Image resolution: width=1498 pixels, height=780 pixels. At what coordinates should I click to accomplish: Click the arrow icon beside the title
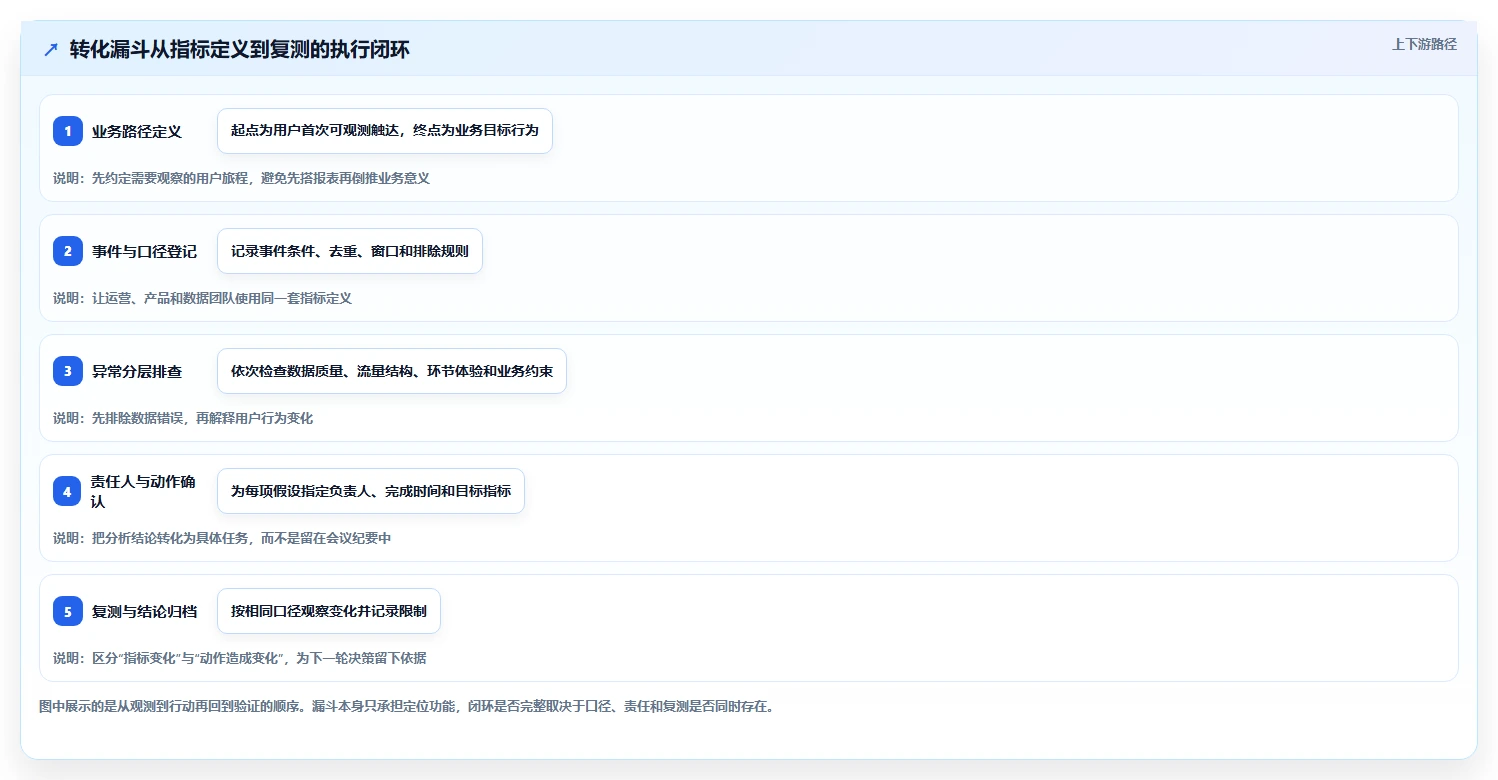[x=51, y=50]
